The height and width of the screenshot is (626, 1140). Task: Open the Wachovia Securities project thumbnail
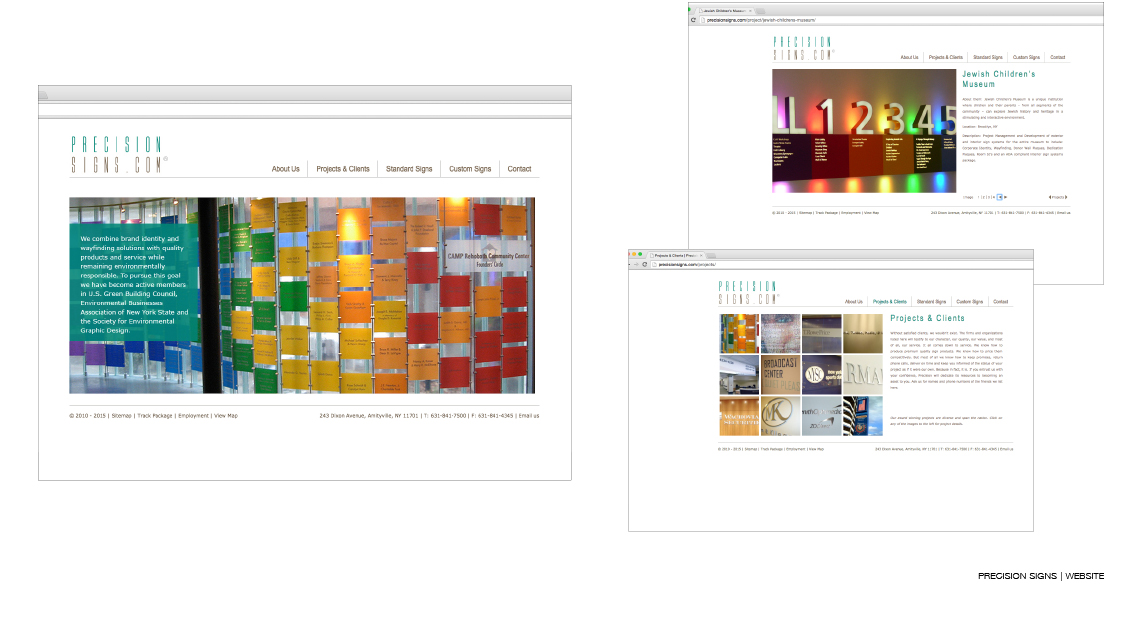[x=739, y=416]
